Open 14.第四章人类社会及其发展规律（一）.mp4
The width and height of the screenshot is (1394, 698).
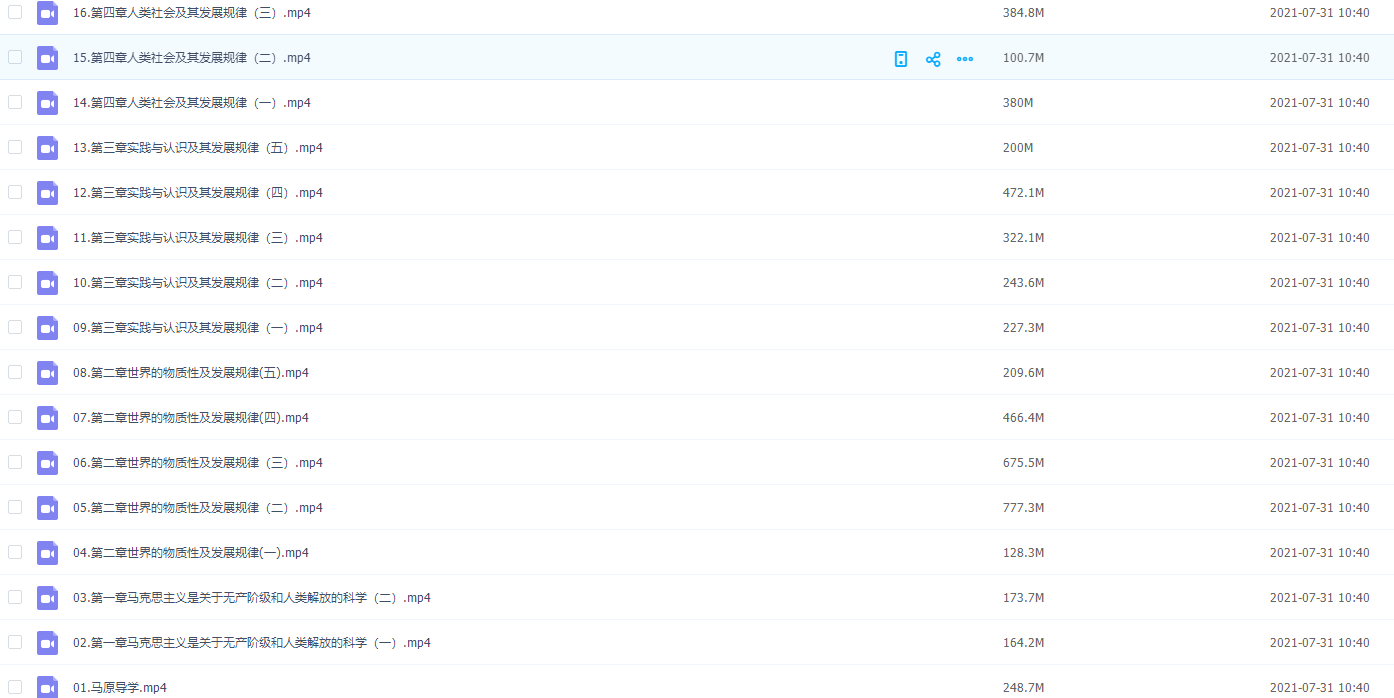192,103
